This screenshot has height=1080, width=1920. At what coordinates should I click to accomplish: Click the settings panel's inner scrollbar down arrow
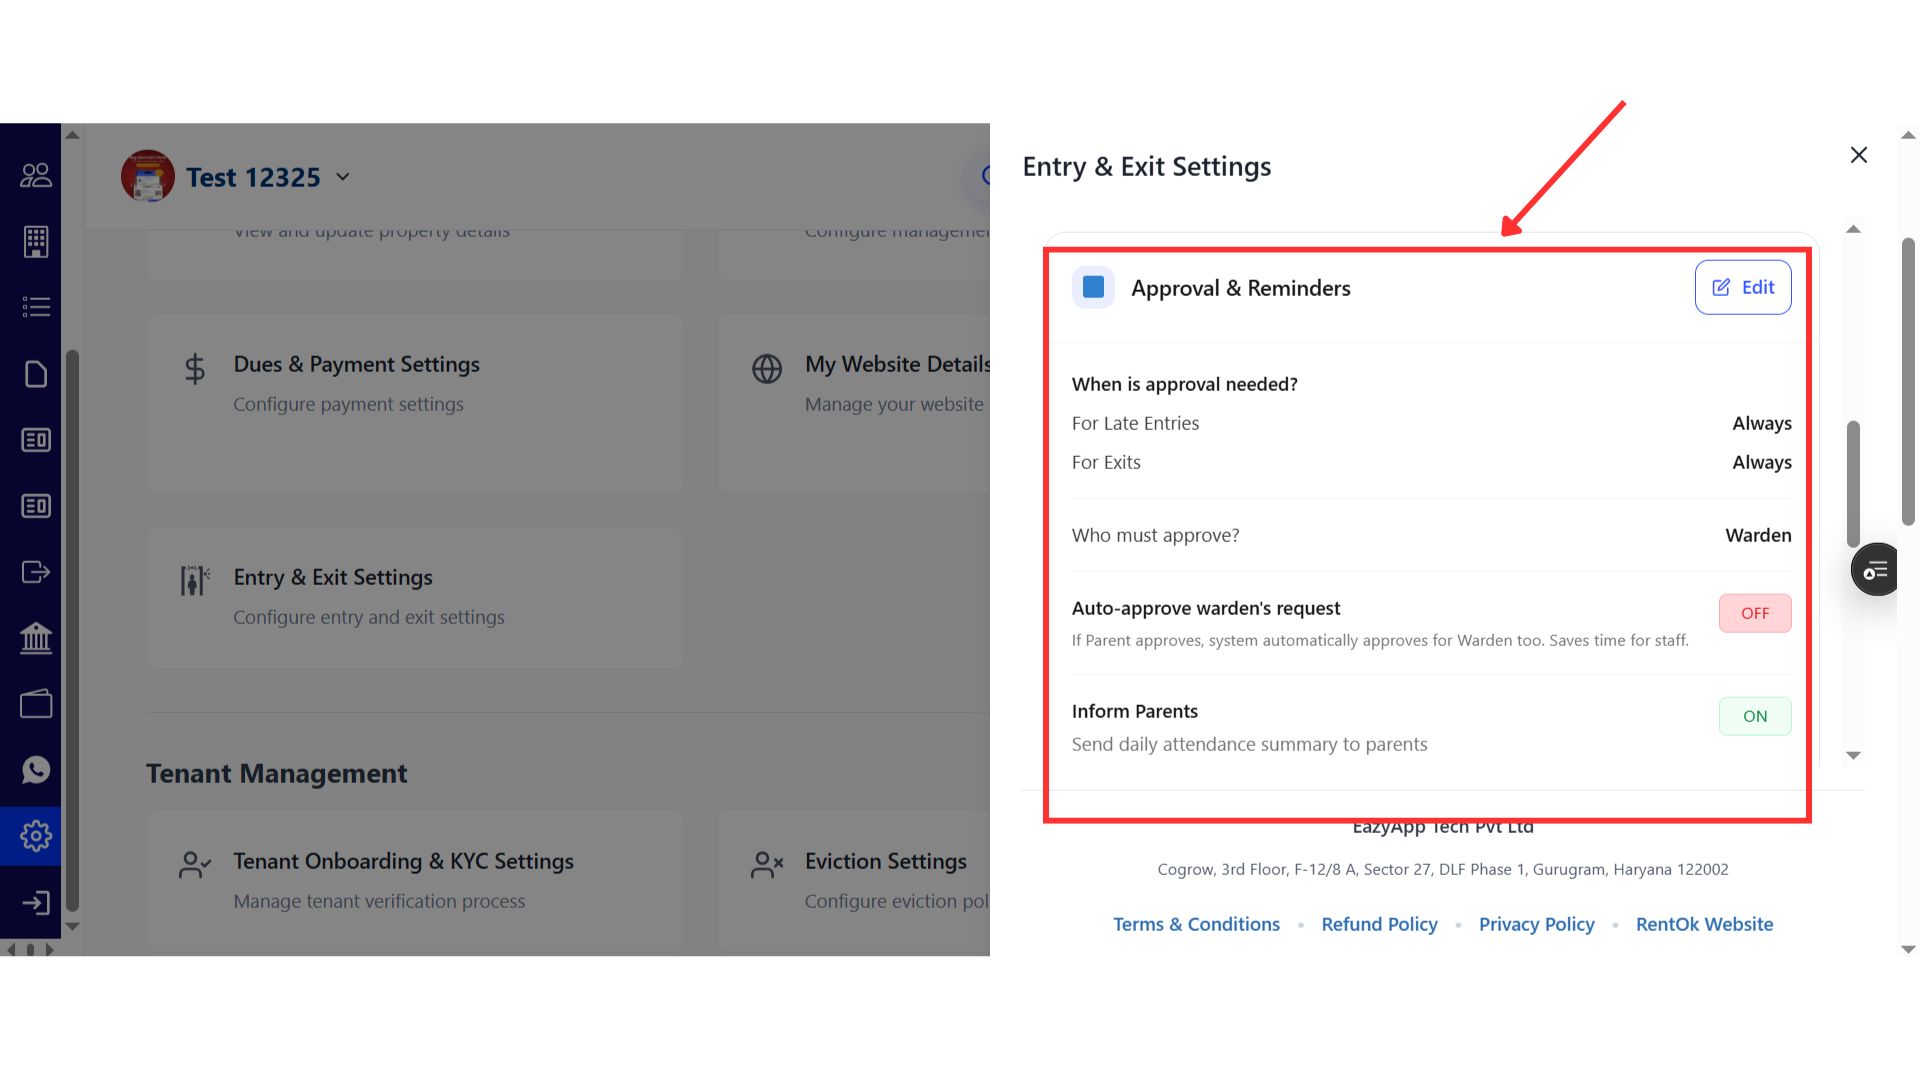pyautogui.click(x=1853, y=756)
